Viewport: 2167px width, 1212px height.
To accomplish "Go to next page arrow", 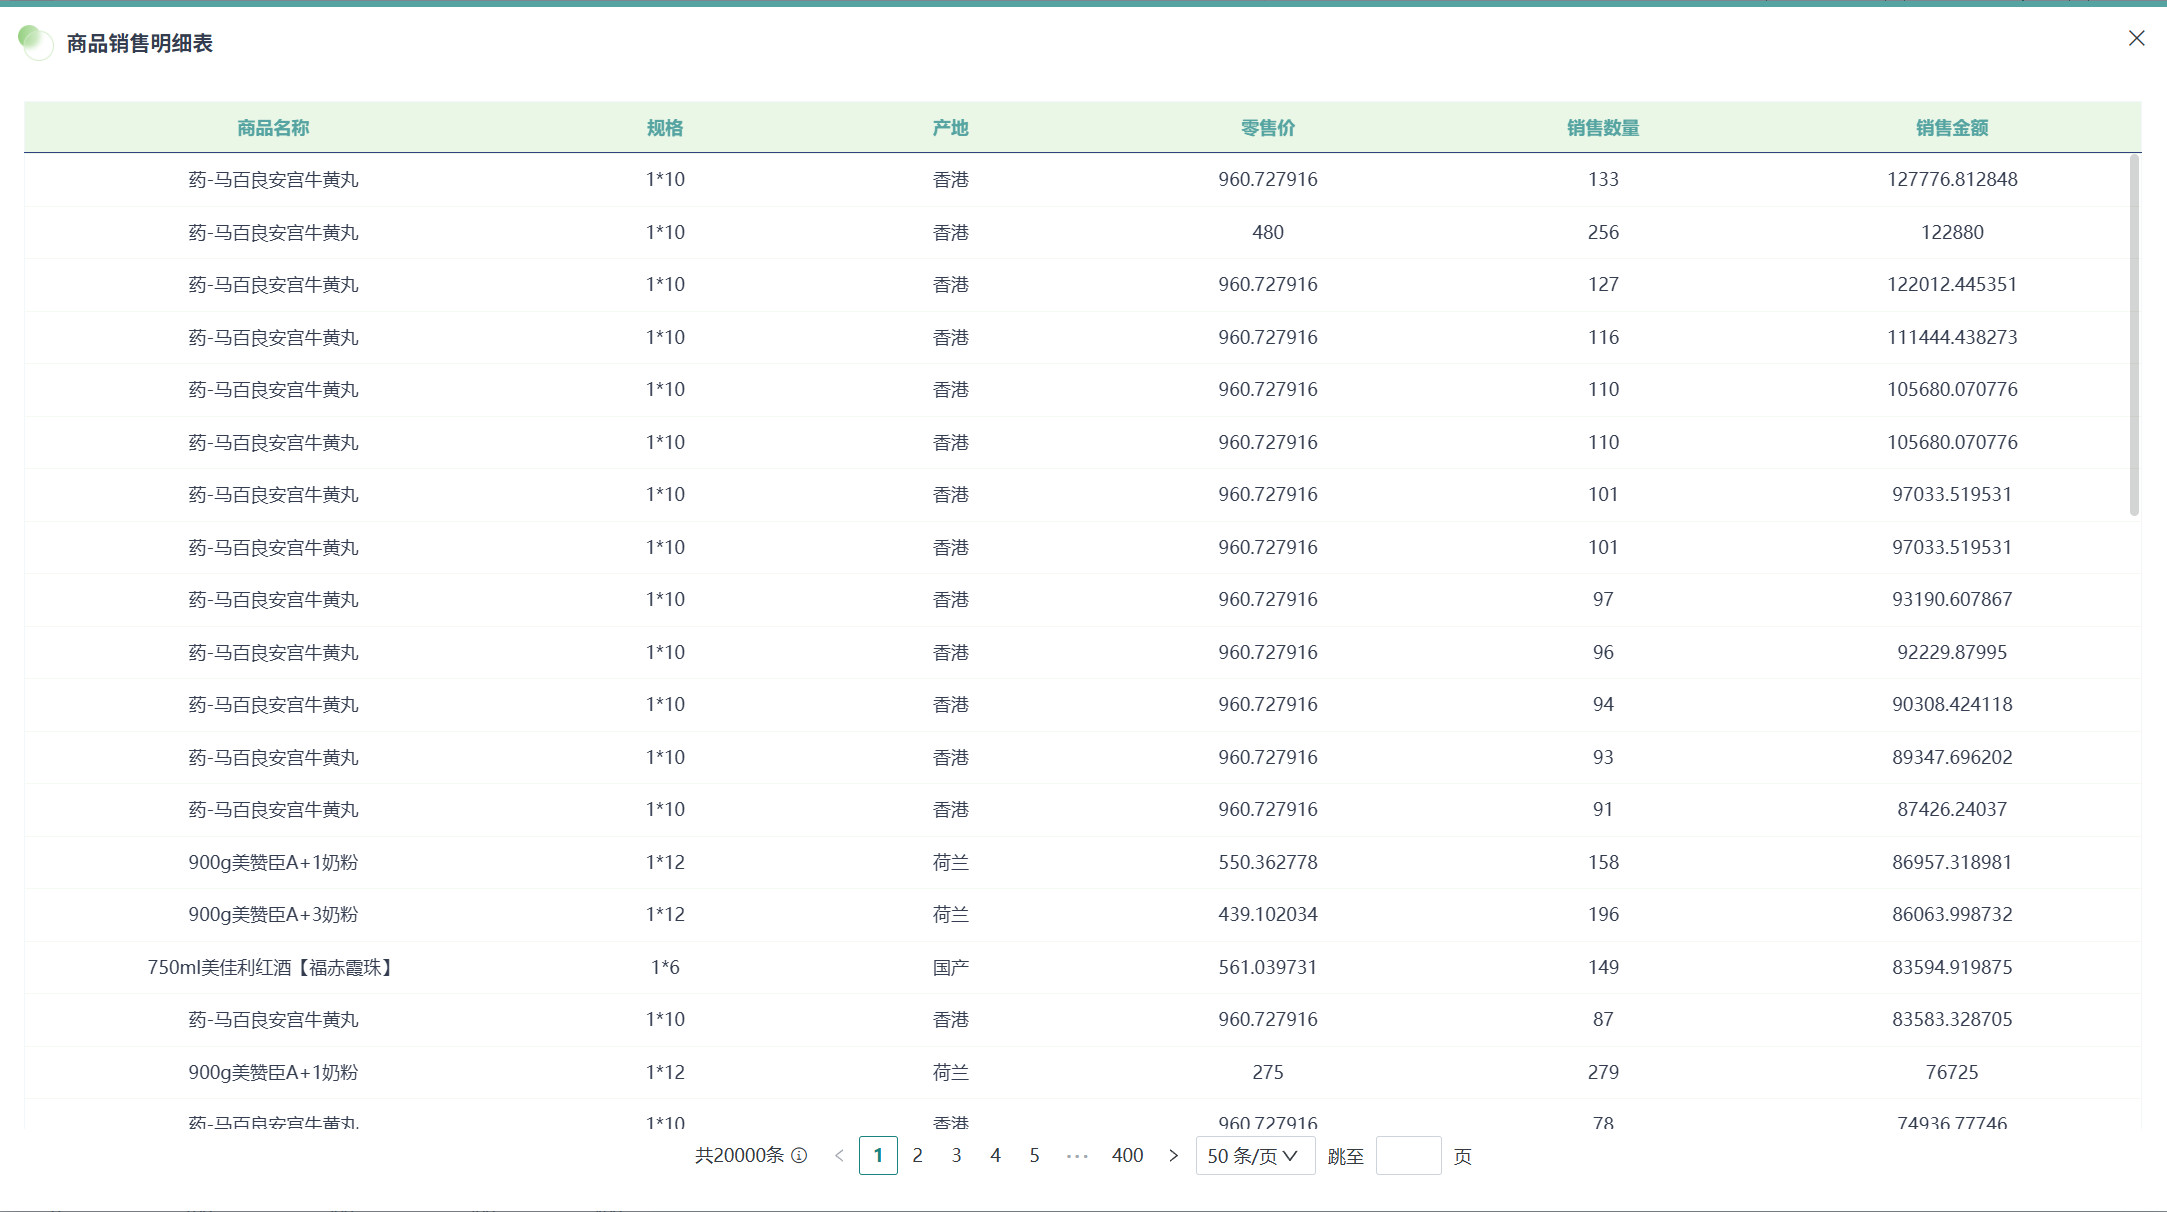I will [x=1173, y=1156].
